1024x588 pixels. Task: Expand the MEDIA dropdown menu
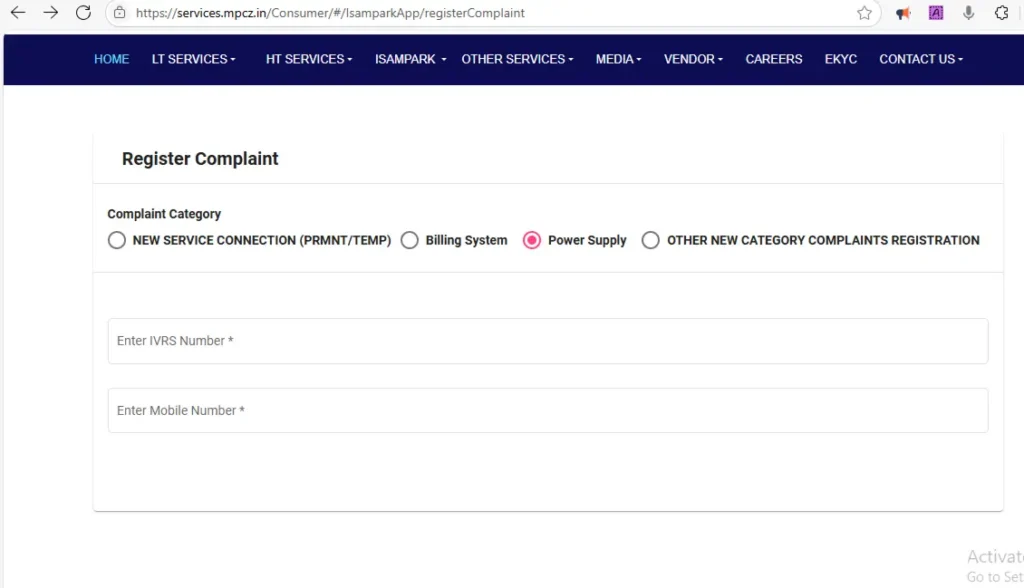[x=618, y=59]
